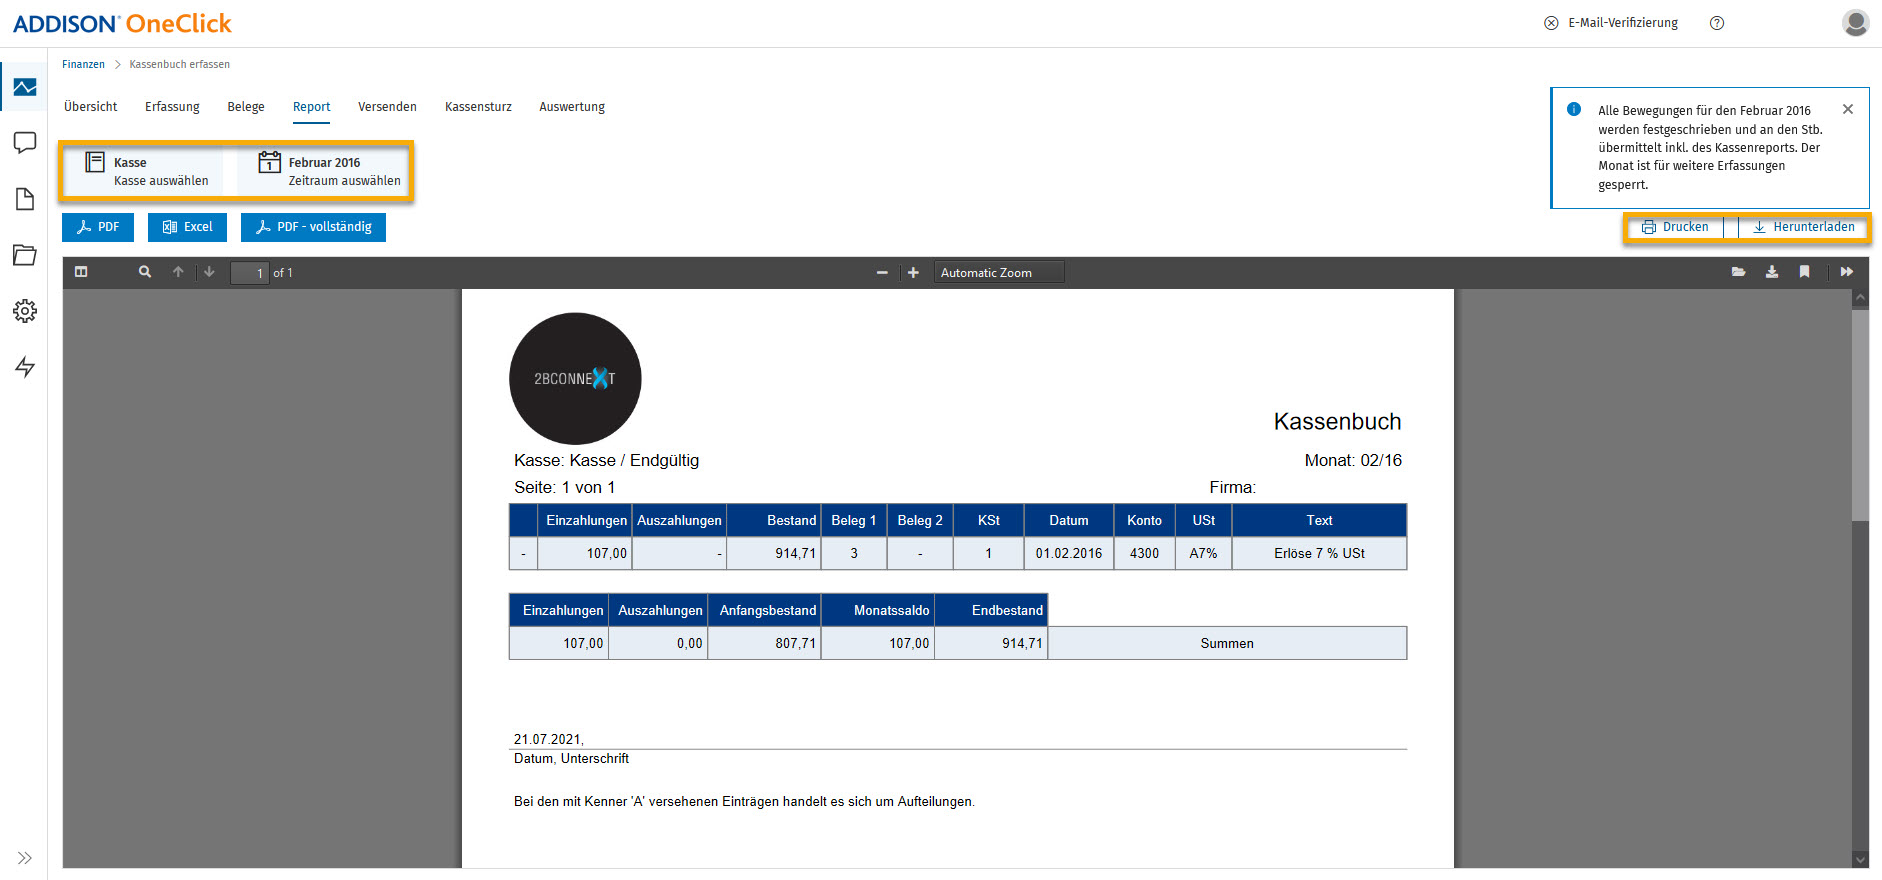Open the folder sidebar icon
The image size is (1882, 880).
click(x=25, y=255)
